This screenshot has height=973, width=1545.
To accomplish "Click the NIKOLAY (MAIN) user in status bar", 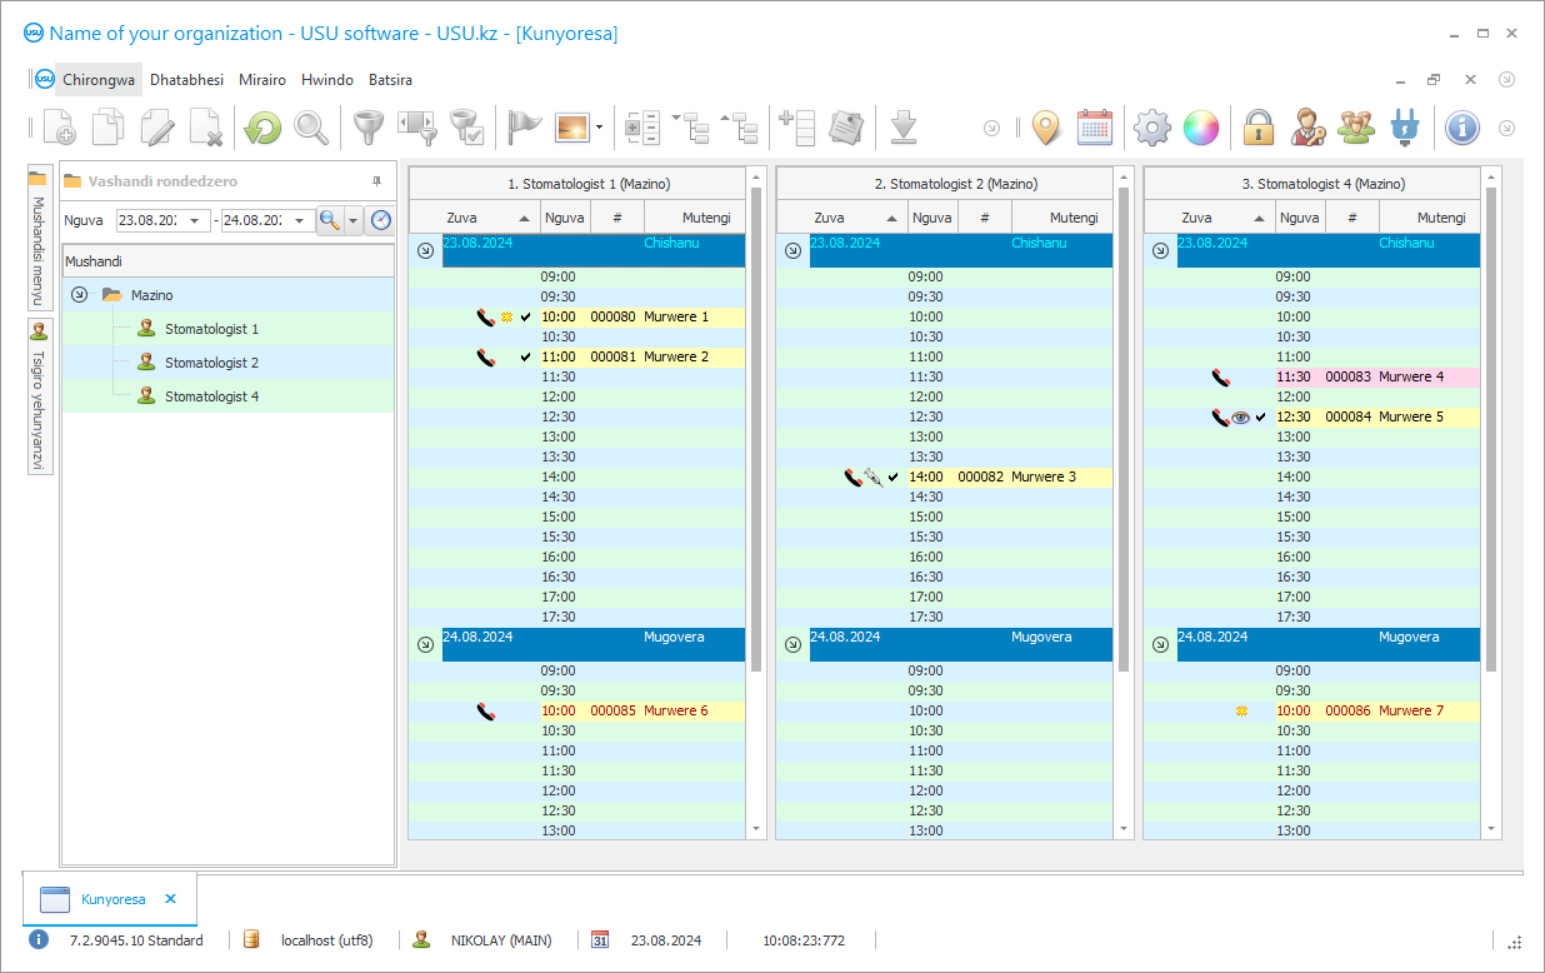I will click(x=501, y=940).
